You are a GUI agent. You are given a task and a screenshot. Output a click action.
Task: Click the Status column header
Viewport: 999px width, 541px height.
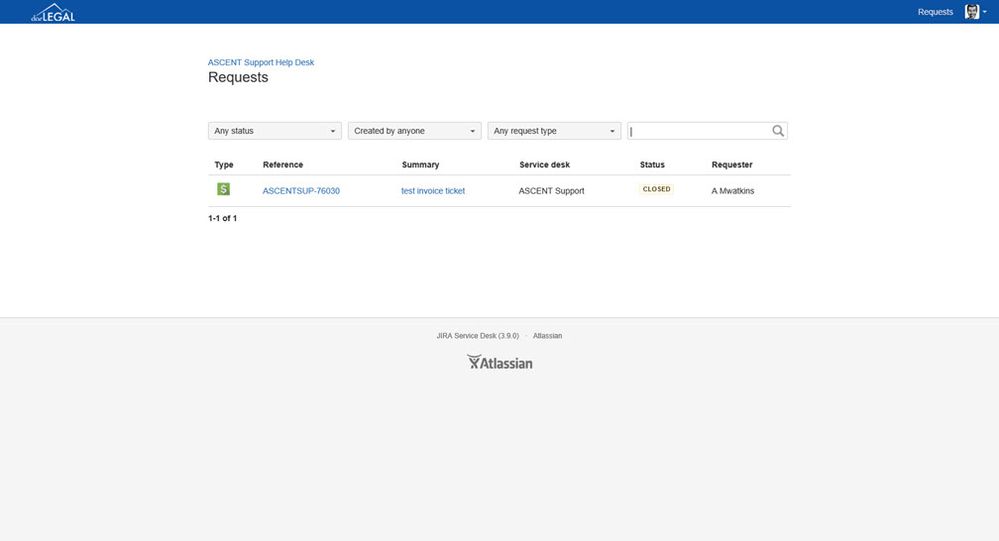652,164
